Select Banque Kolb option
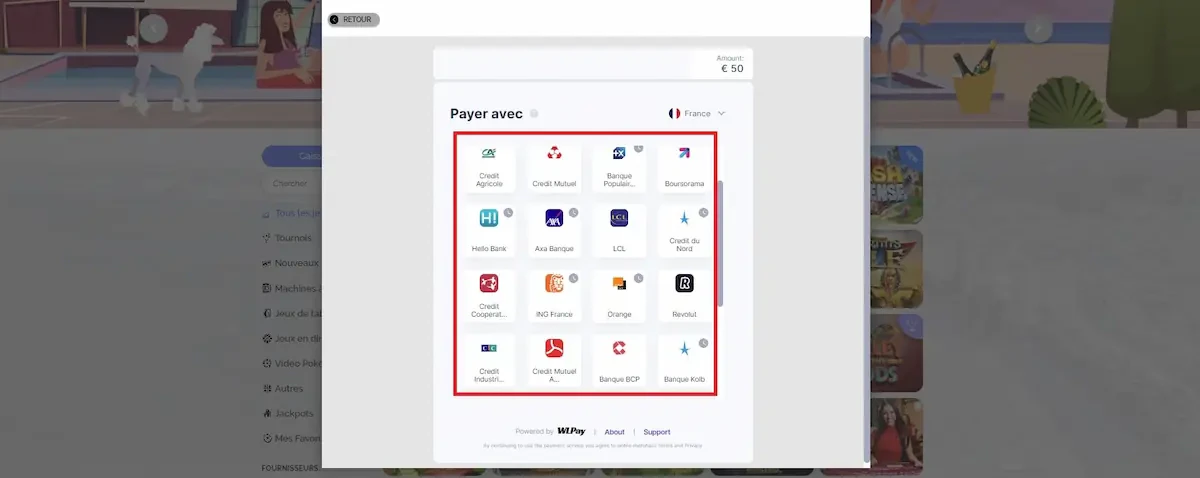This screenshot has height=478, width=1200. pyautogui.click(x=684, y=360)
